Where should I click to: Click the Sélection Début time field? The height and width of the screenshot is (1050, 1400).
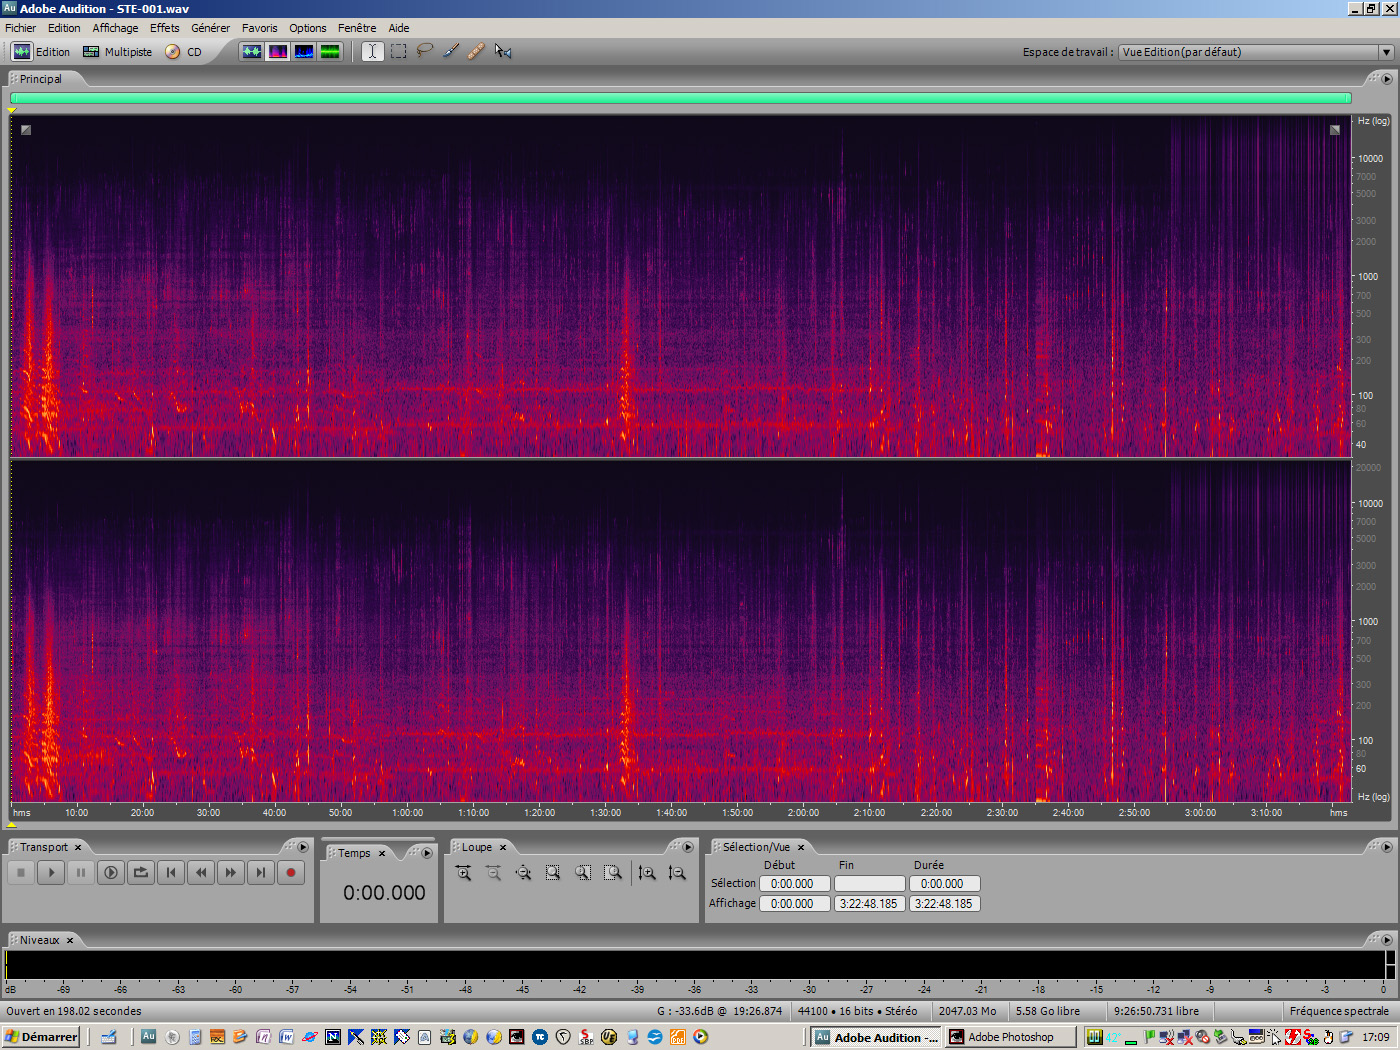tap(794, 883)
